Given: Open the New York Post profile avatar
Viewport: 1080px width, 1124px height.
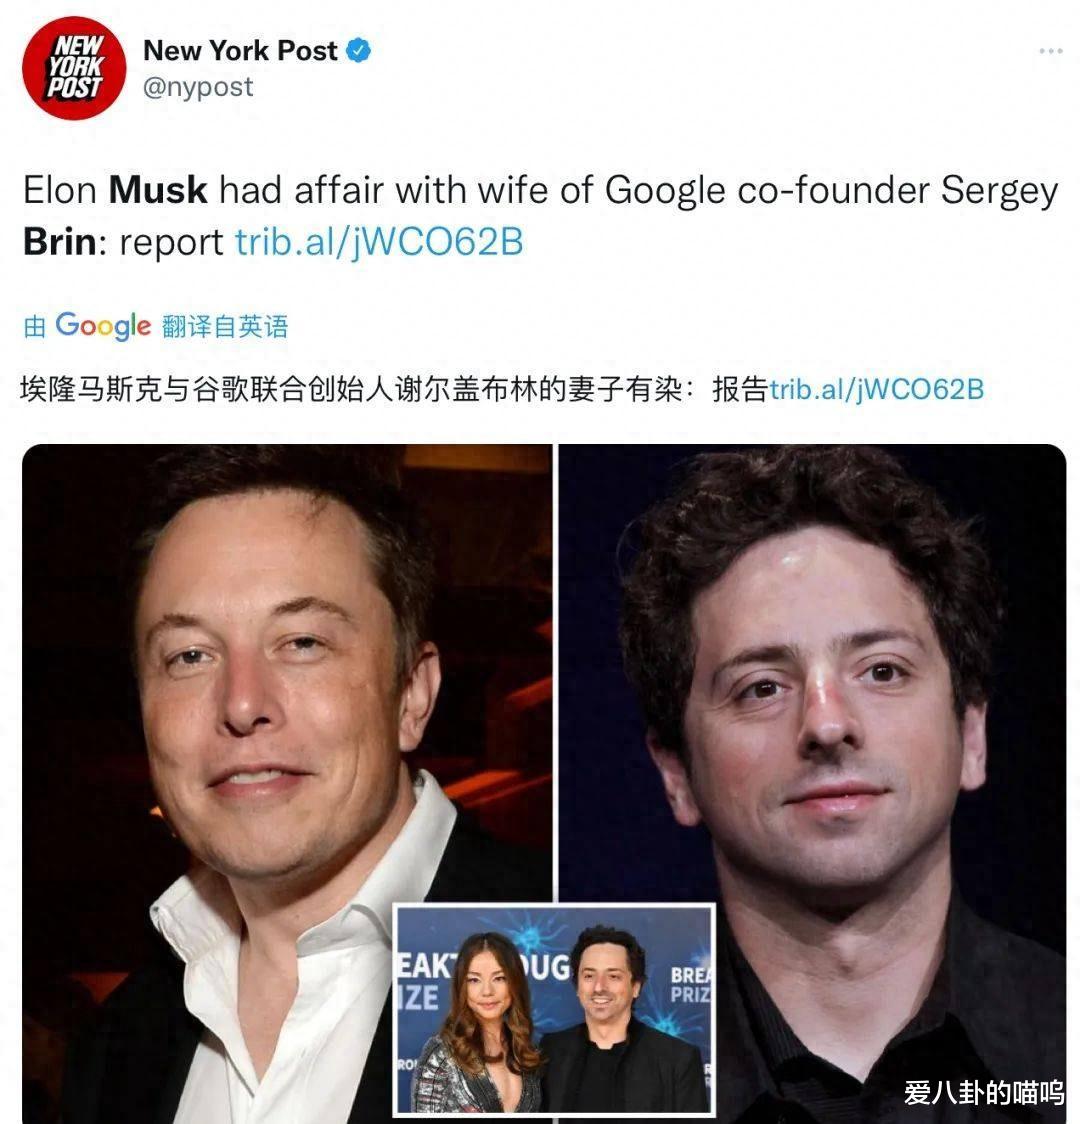Looking at the screenshot, I should pos(74,68).
